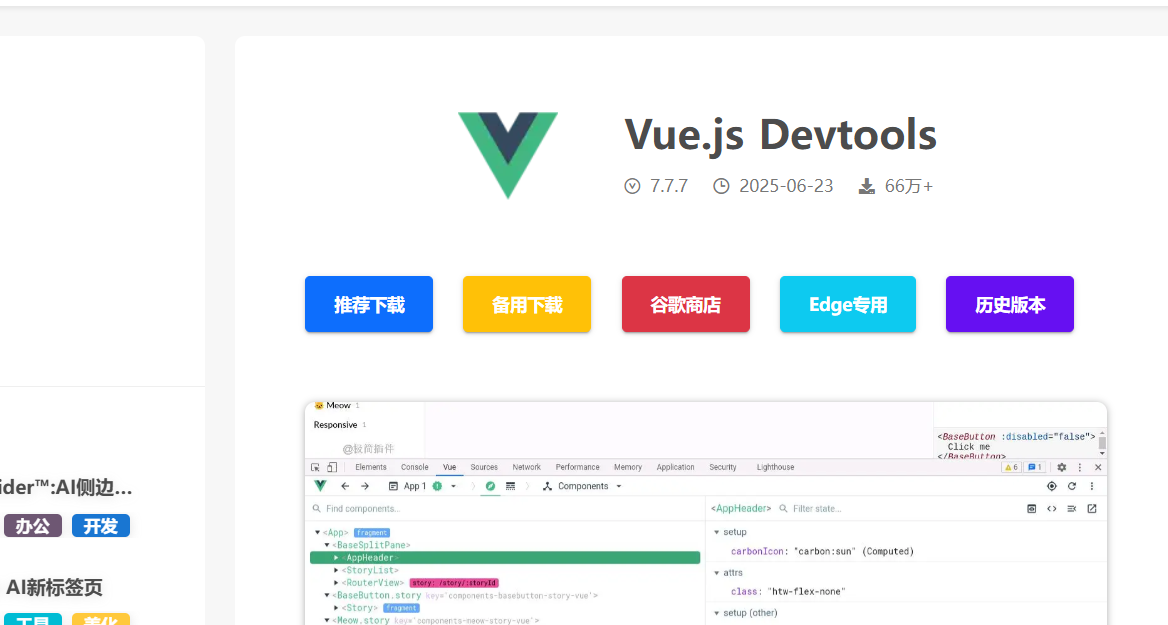
Task: Click the messages badge showing 1
Action: click(x=1035, y=467)
